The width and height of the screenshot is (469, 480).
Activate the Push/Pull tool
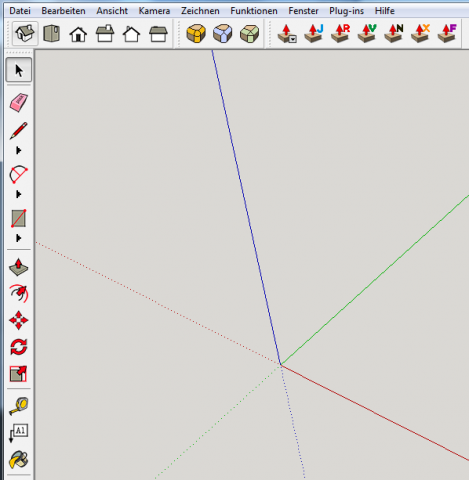19,267
